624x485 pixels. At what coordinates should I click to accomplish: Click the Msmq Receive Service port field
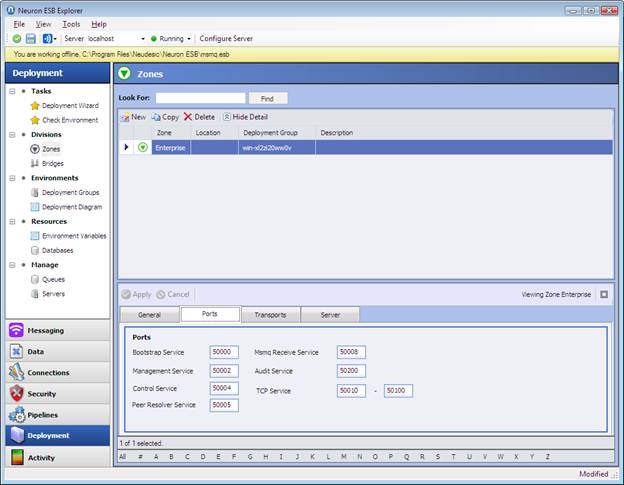coord(351,352)
